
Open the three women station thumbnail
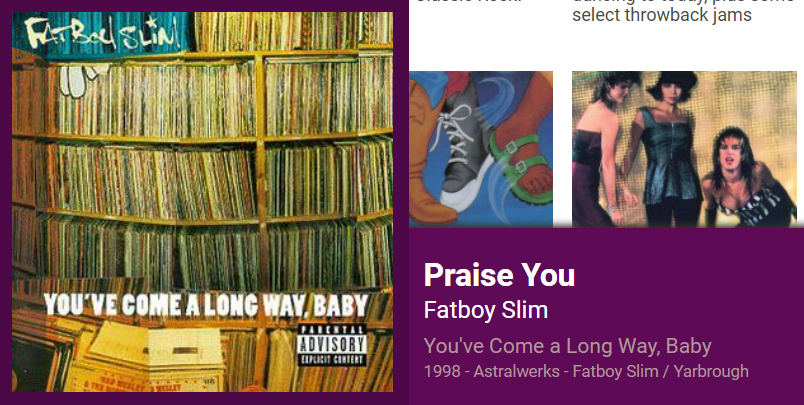pyautogui.click(x=685, y=149)
